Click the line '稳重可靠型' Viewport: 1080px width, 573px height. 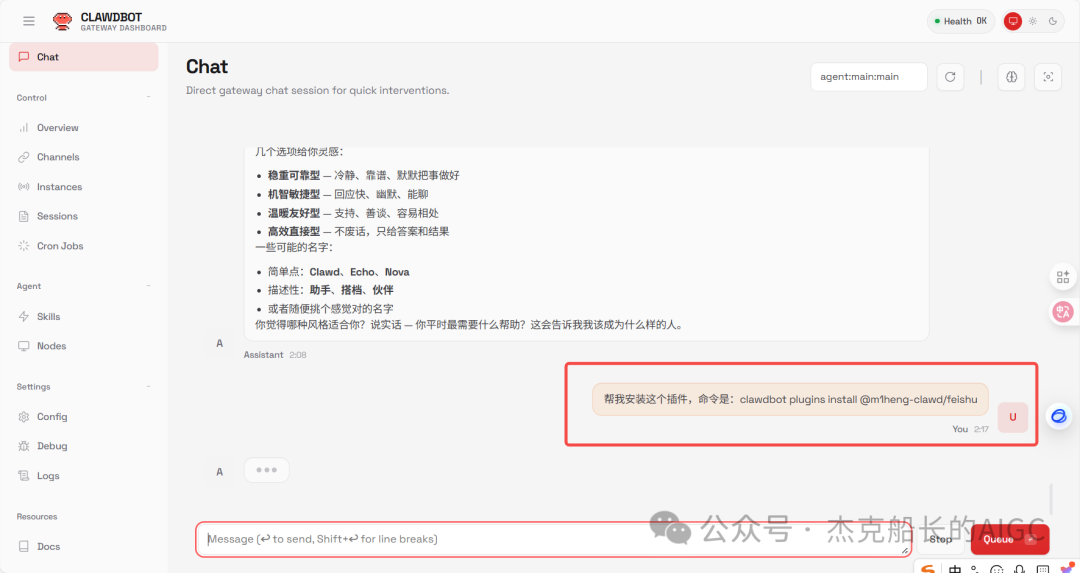363,176
